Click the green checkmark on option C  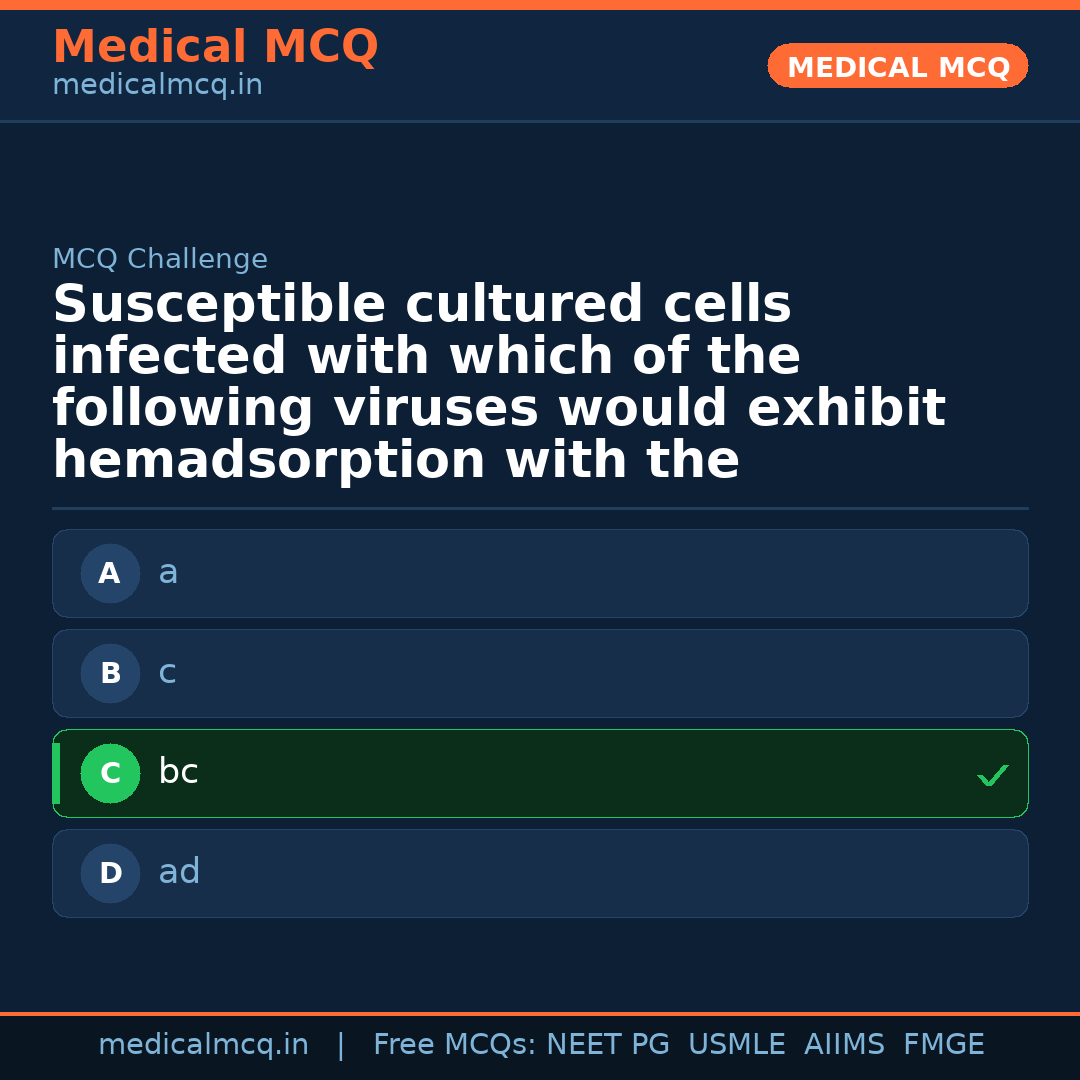992,775
